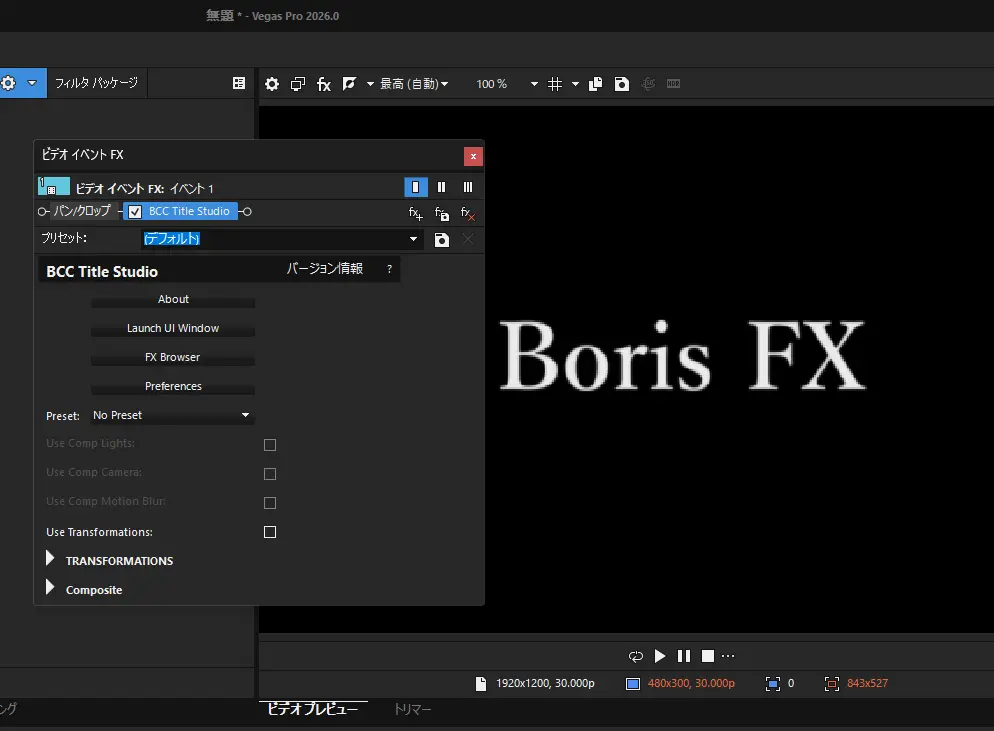The height and width of the screenshot is (731, 994).
Task: Open preview properties gear in video preview toolbar
Action: coord(272,84)
